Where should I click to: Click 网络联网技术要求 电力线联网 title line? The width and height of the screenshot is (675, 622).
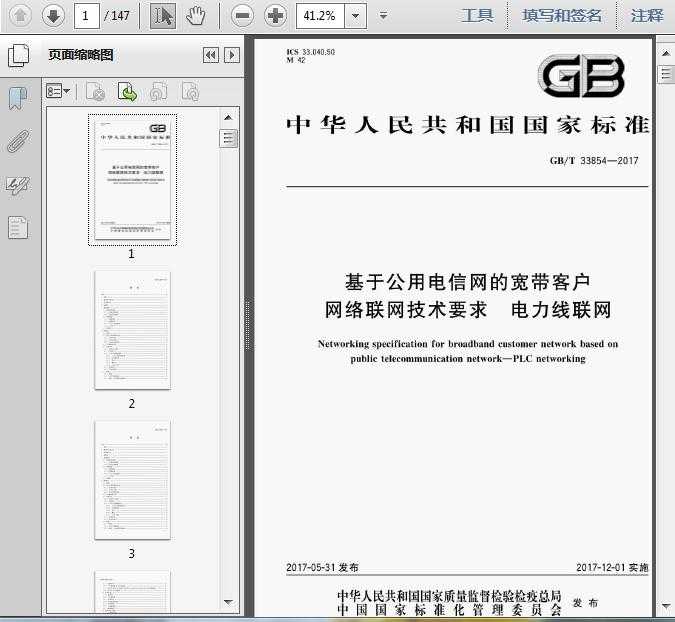[x=468, y=310]
